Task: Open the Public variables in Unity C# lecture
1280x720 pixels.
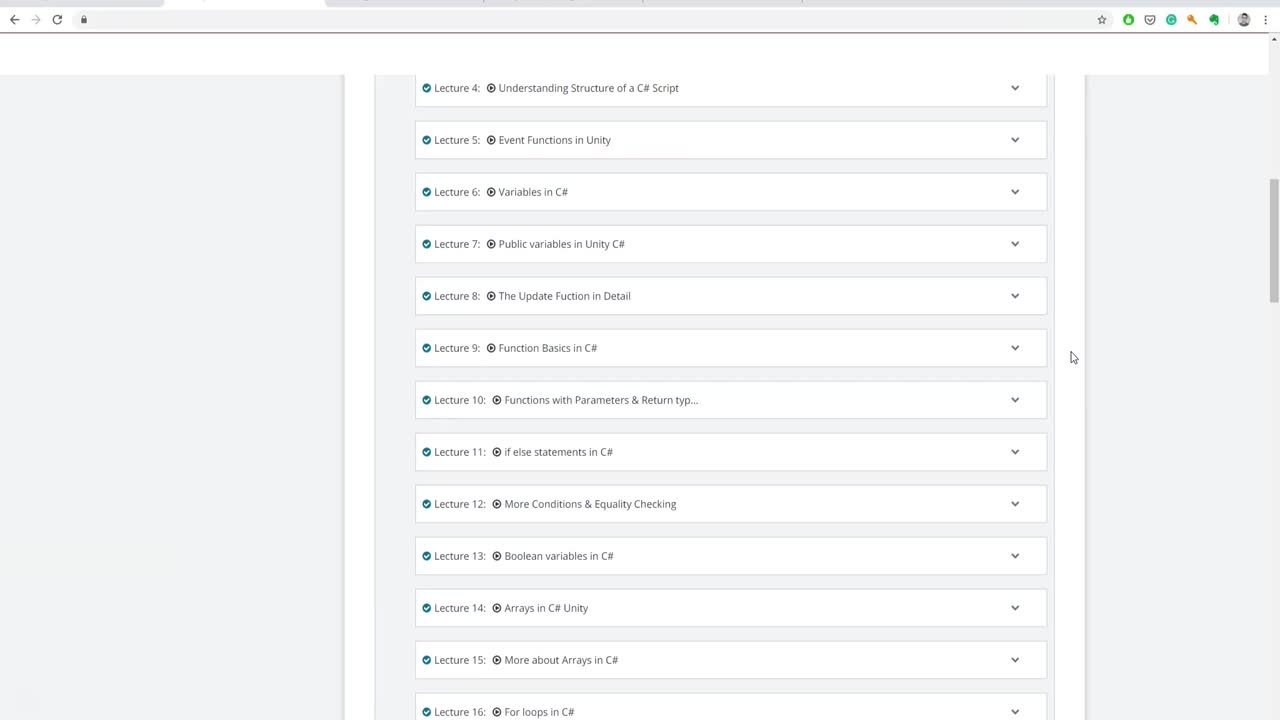Action: (561, 244)
